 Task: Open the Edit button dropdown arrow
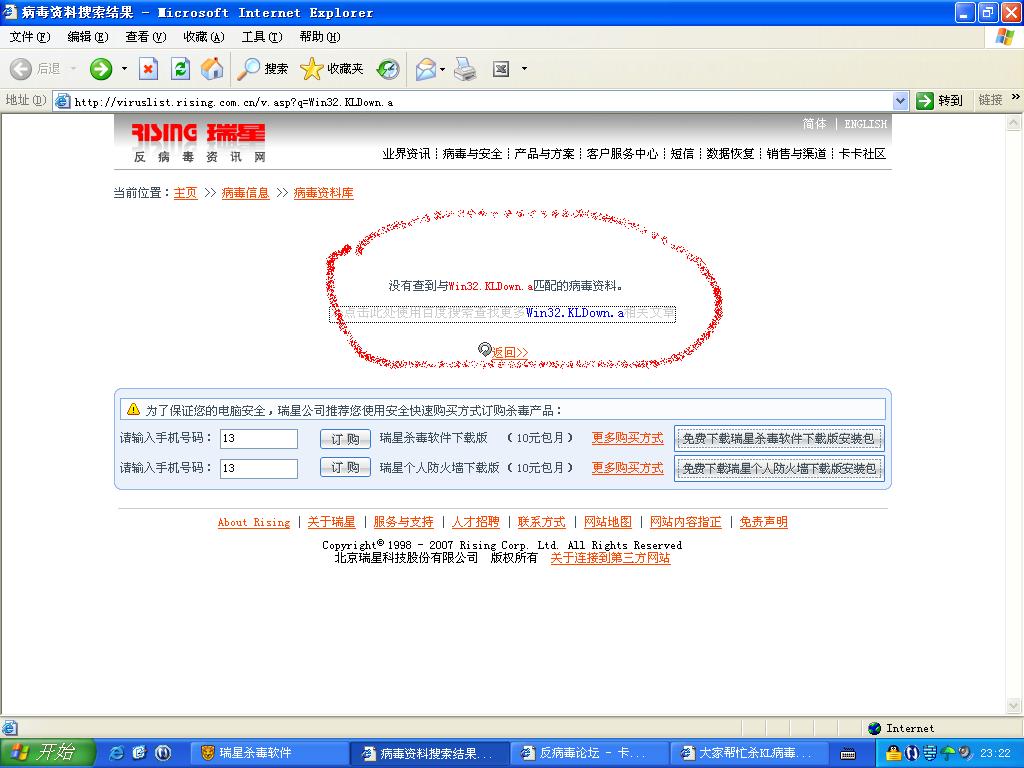click(524, 69)
